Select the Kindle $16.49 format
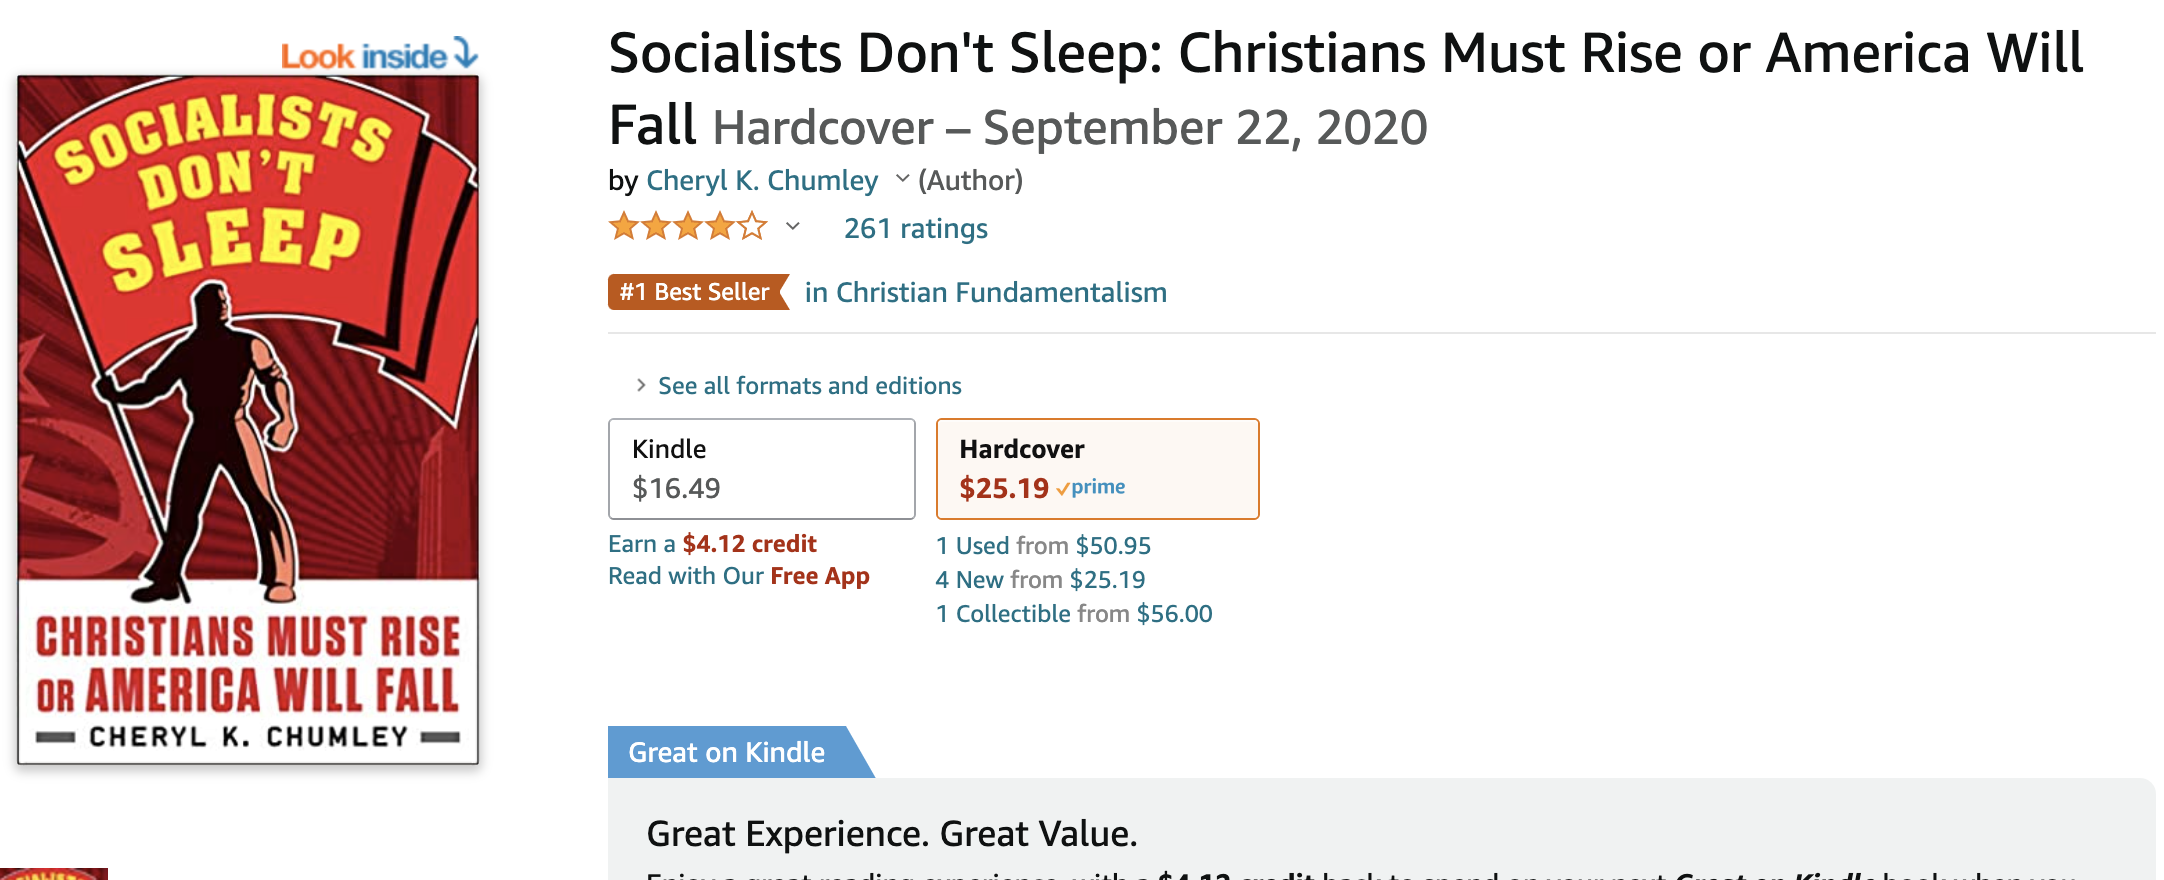The width and height of the screenshot is (2164, 880). pos(761,468)
